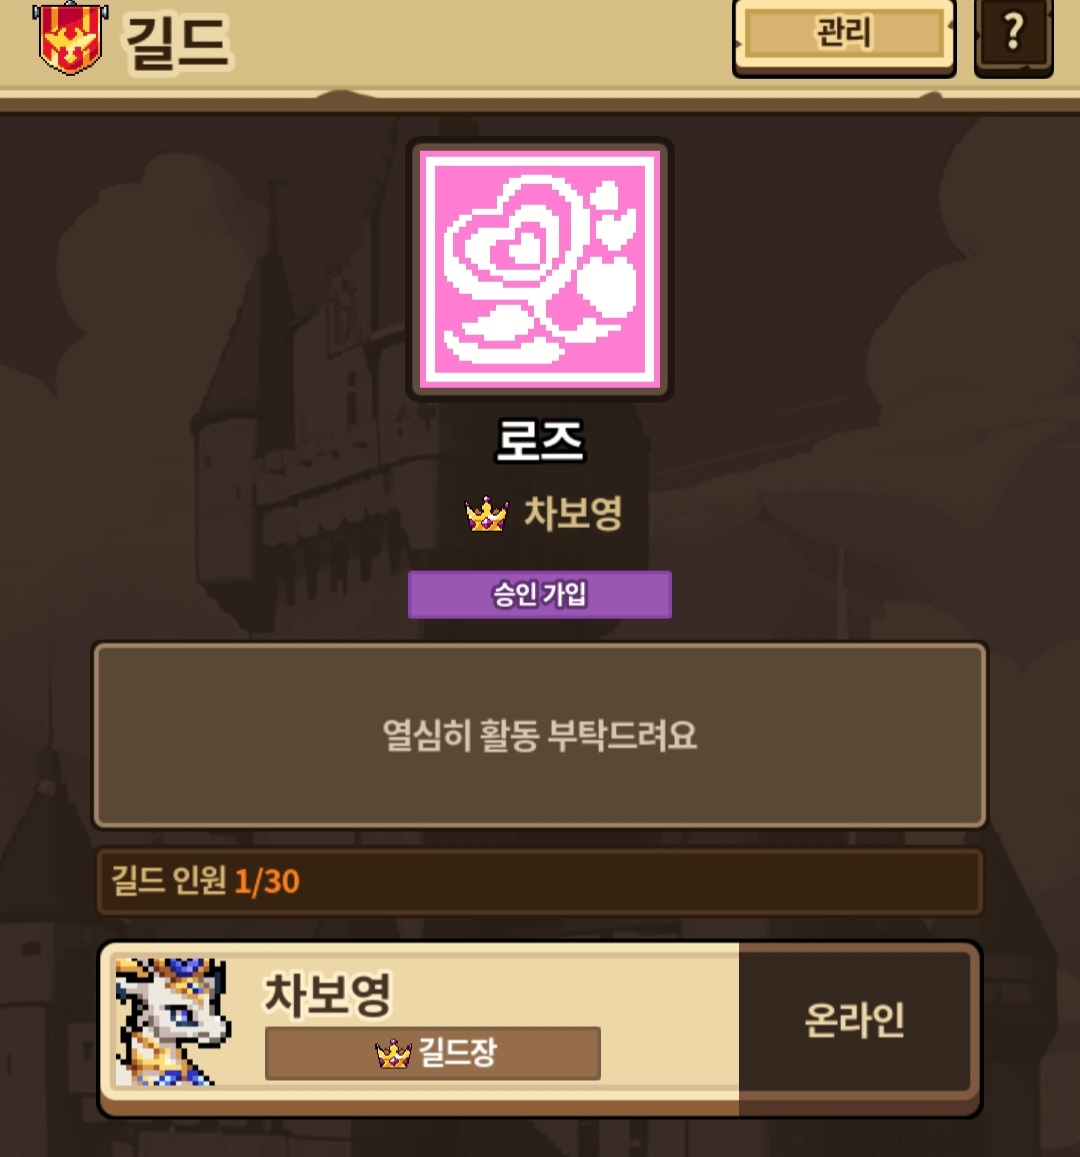Click the guild leader name 차보영 under emblem
Viewport: 1080px width, 1157px height.
coord(573,514)
